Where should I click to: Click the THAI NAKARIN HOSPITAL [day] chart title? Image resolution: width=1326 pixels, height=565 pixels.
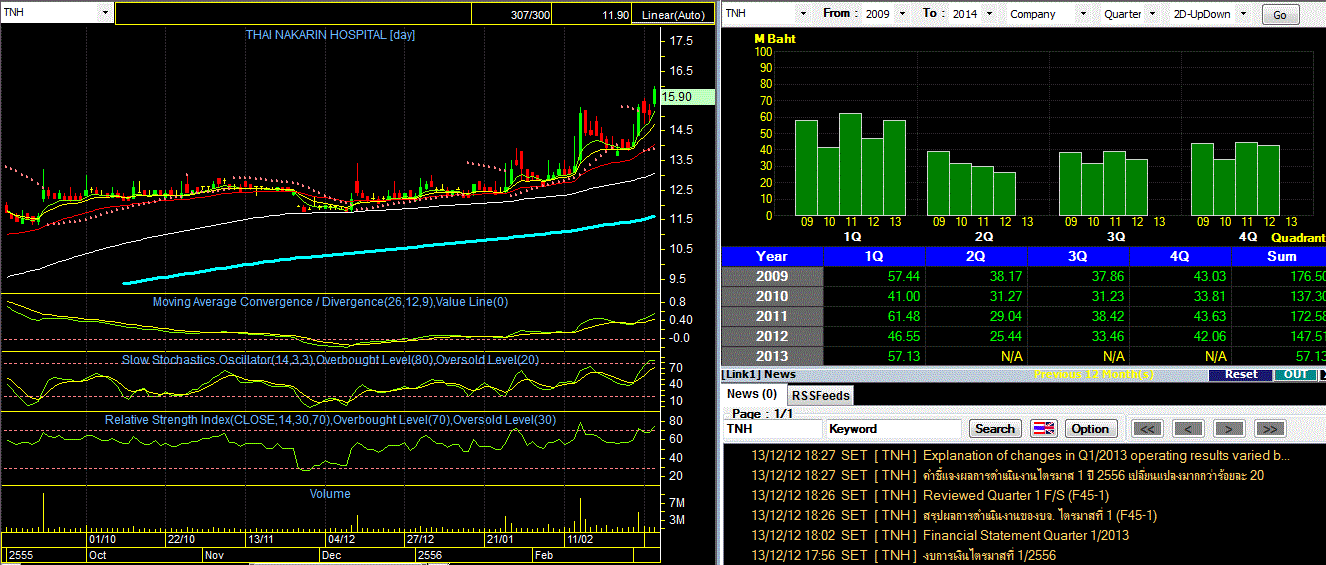coord(330,35)
